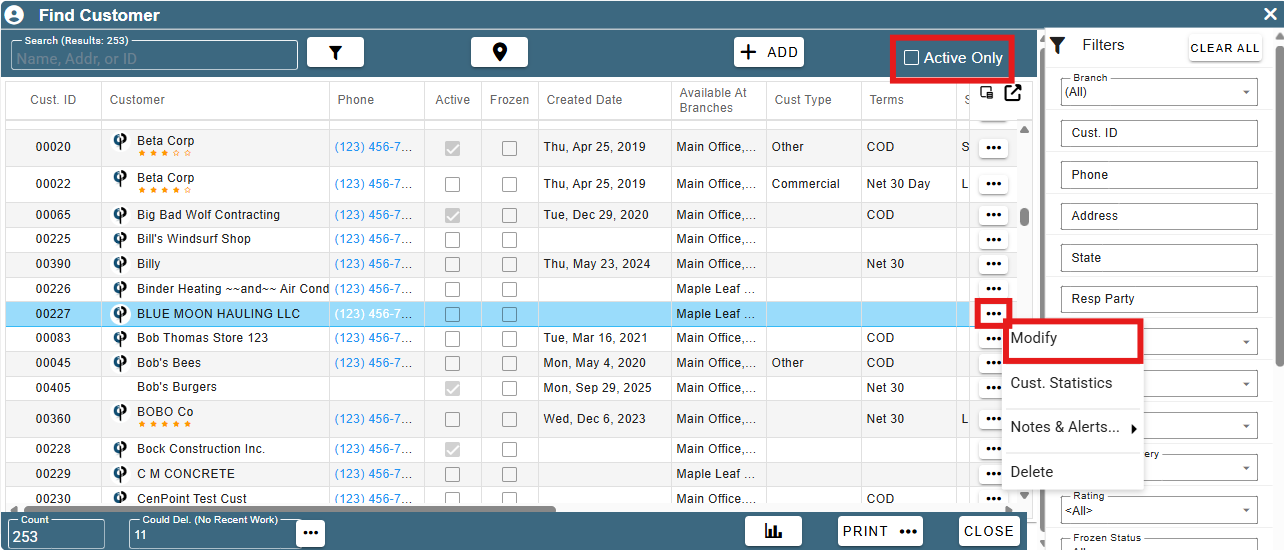Sort by the Cust Type column header
The height and width of the screenshot is (550, 1284).
[803, 100]
